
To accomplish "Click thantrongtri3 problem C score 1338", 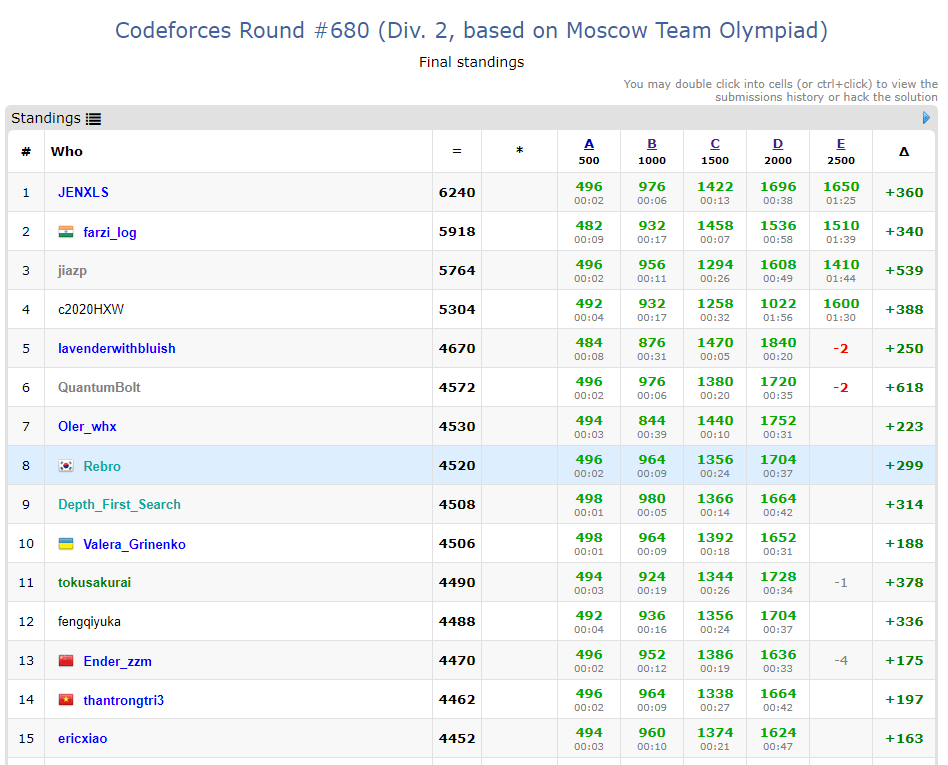I will click(715, 694).
